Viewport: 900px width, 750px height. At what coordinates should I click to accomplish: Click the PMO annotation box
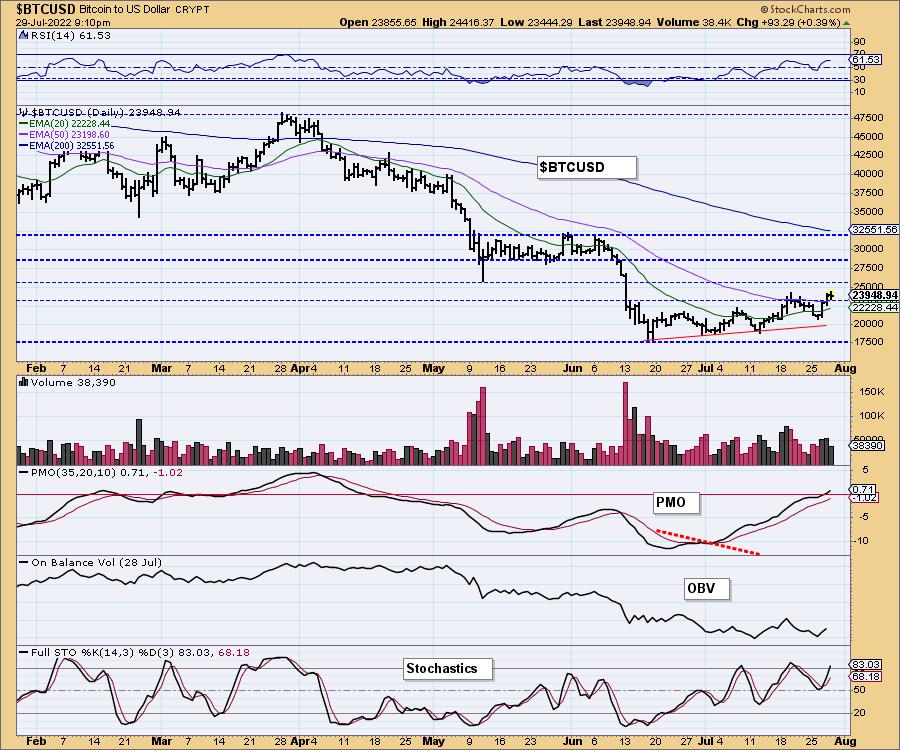coord(677,503)
